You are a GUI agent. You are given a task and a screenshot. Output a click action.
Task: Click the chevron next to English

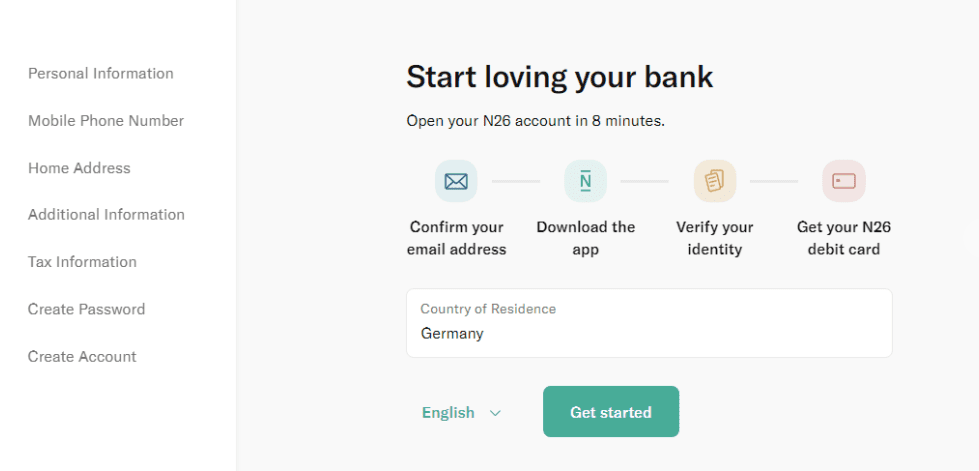point(495,413)
